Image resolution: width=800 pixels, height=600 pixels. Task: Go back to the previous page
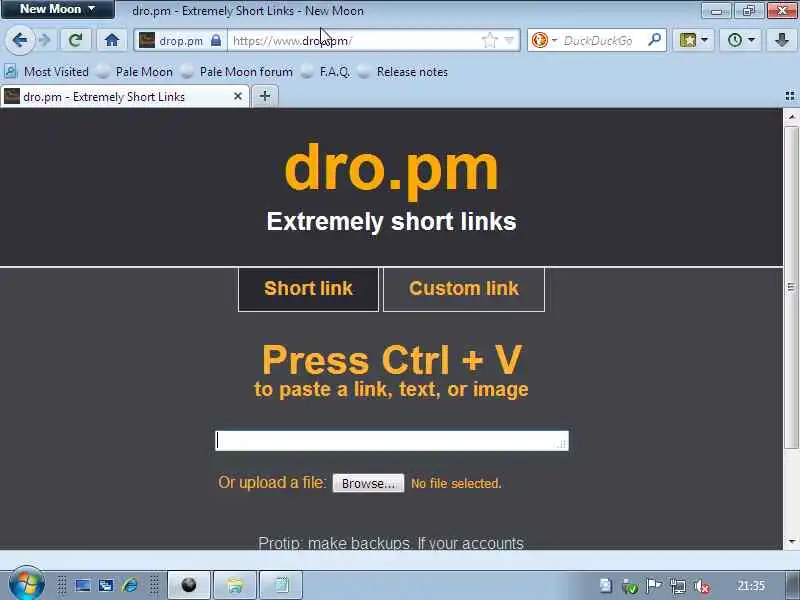(x=20, y=40)
